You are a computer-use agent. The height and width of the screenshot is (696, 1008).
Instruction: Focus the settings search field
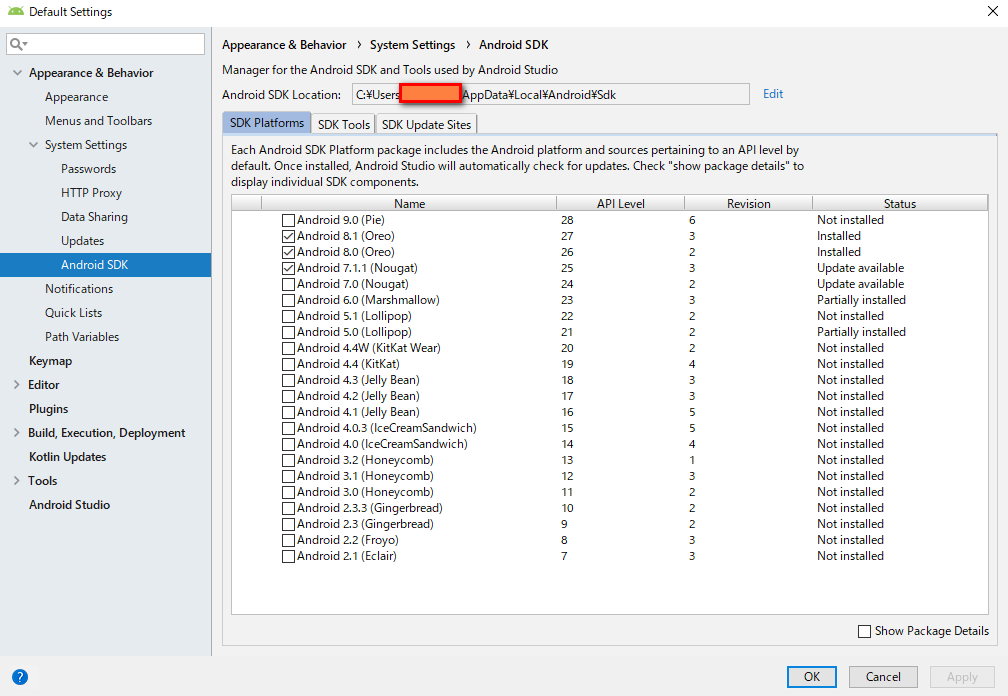105,44
